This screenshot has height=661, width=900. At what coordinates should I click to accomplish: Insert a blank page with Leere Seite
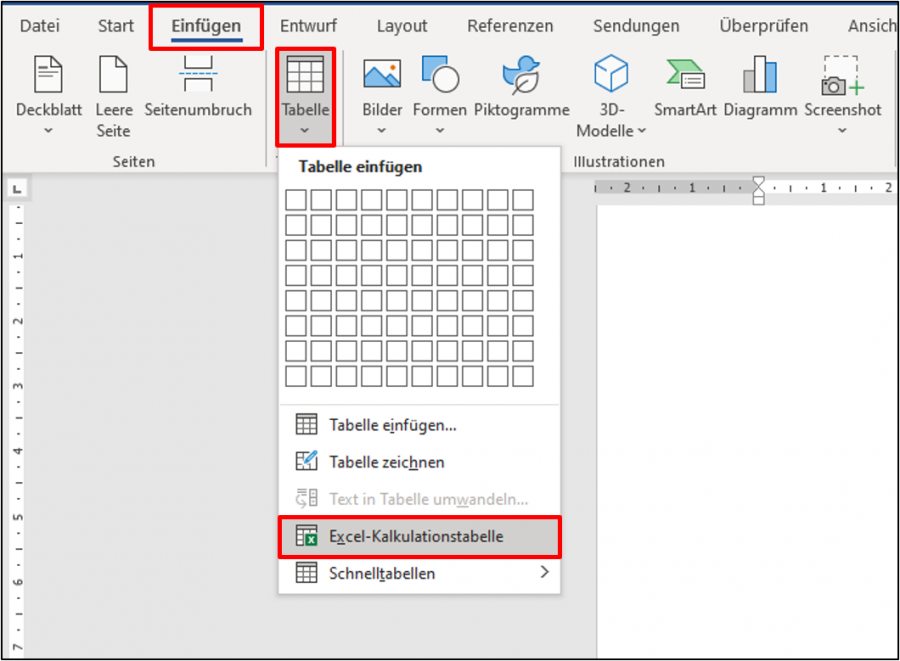point(113,77)
